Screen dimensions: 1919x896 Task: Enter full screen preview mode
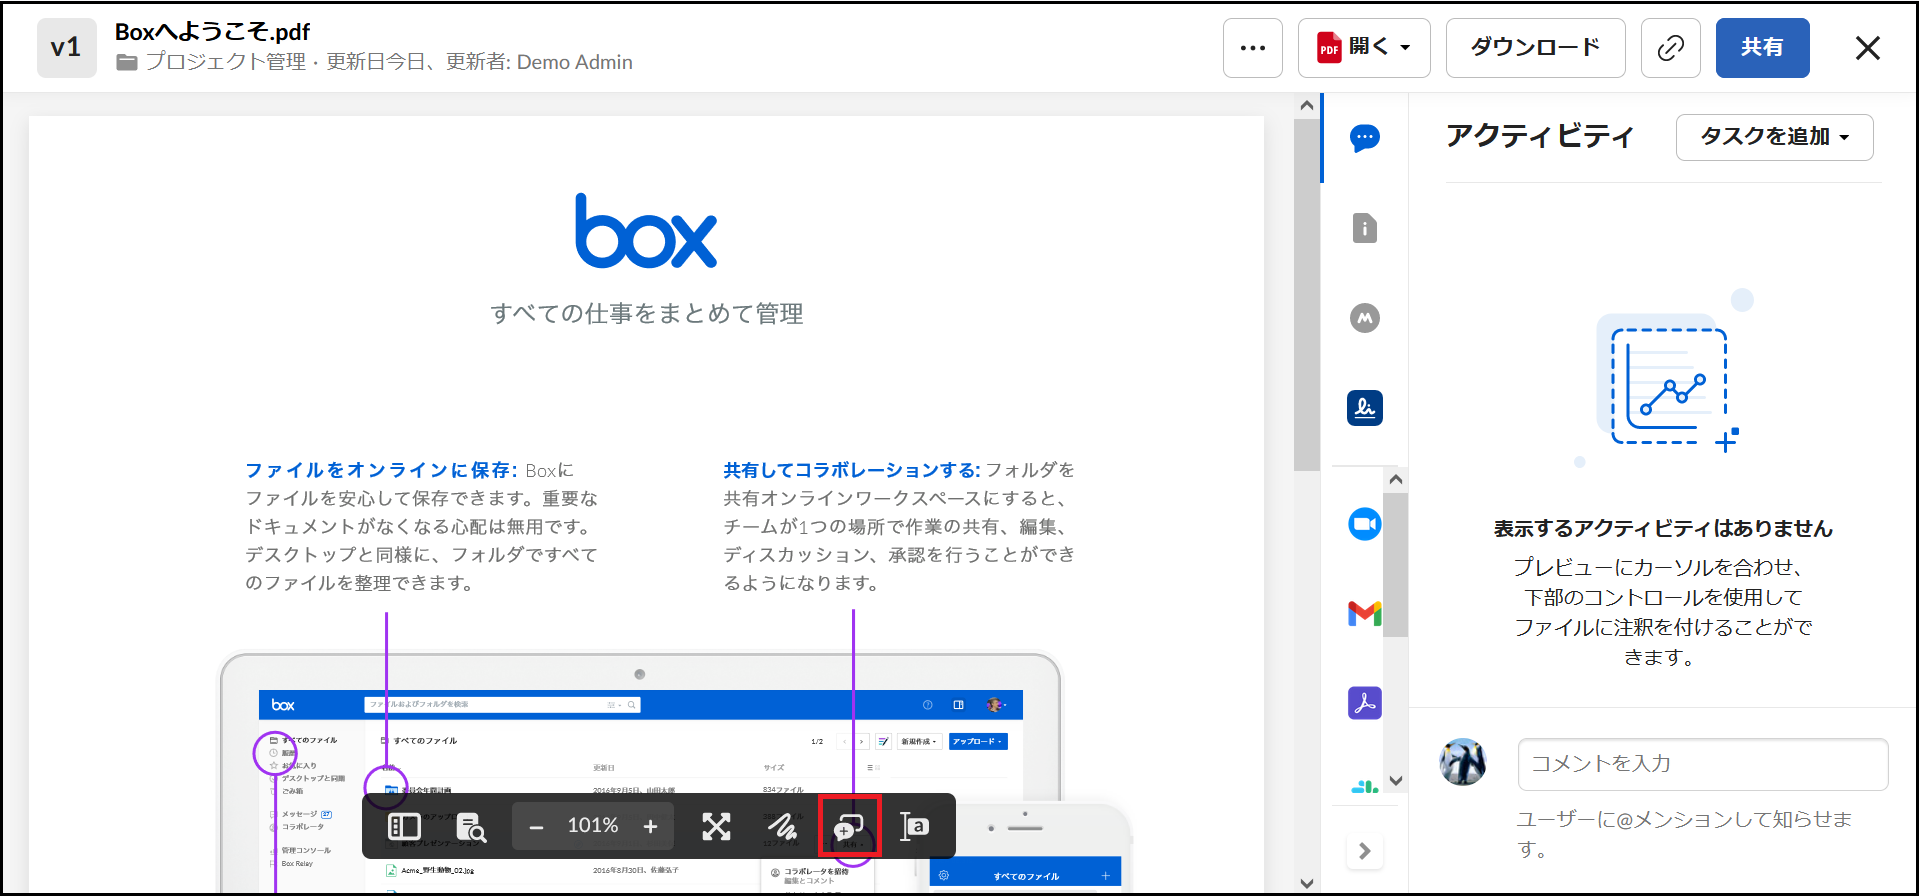coord(716,826)
